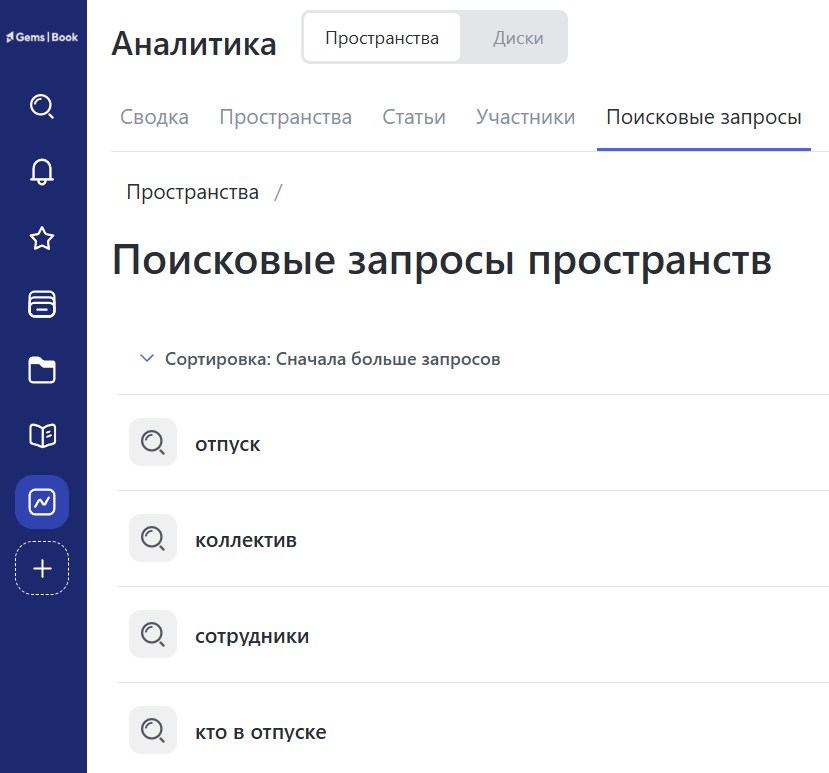
Task: Open the disks drive icon in sidebar
Action: (42, 304)
